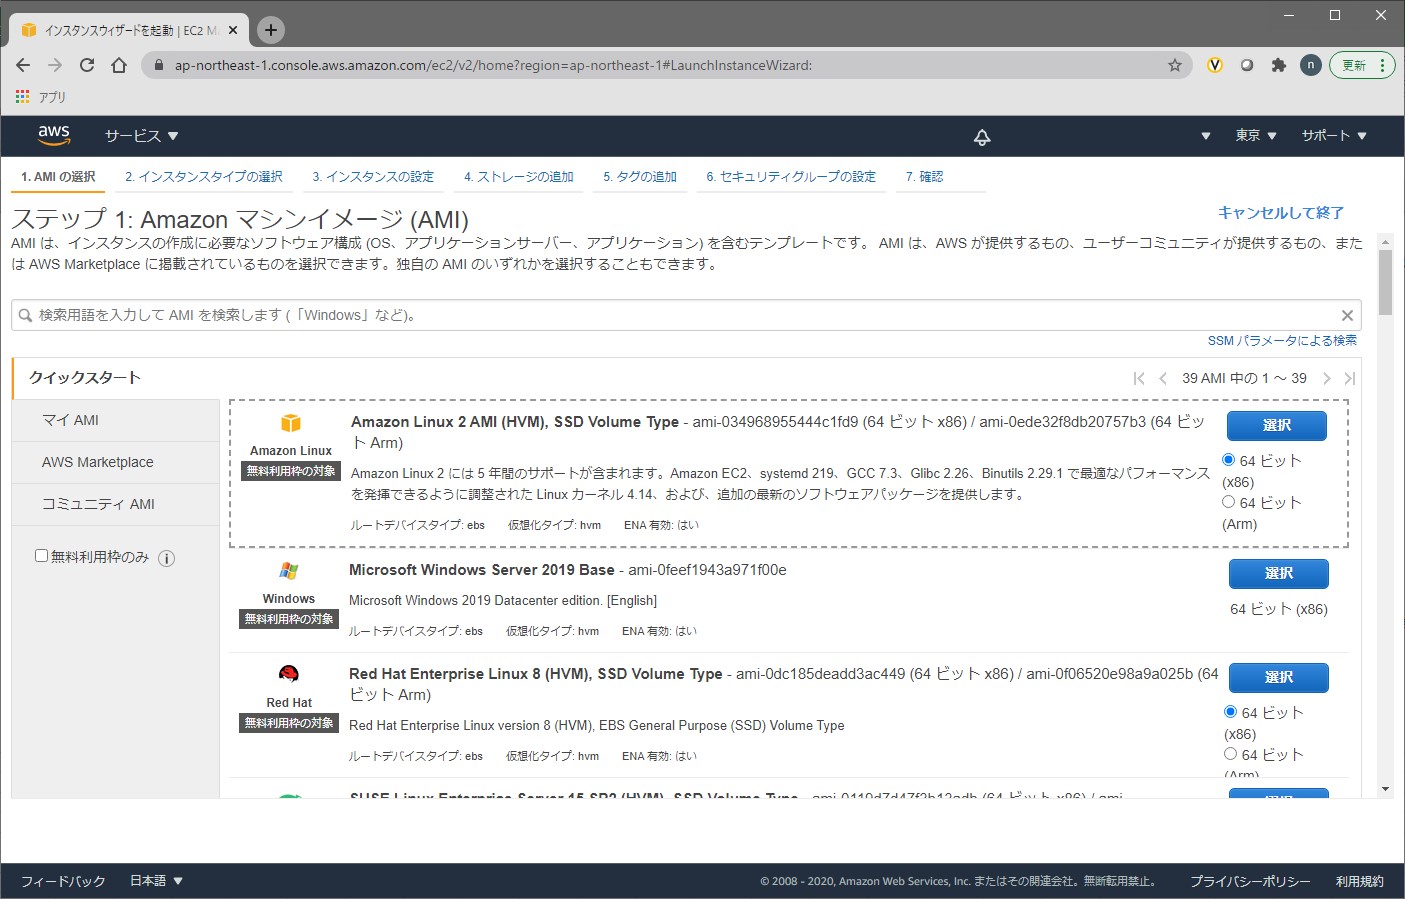Viewport: 1405px width, 899px height.
Task: Open the 東京 region selector
Action: pos(1256,135)
